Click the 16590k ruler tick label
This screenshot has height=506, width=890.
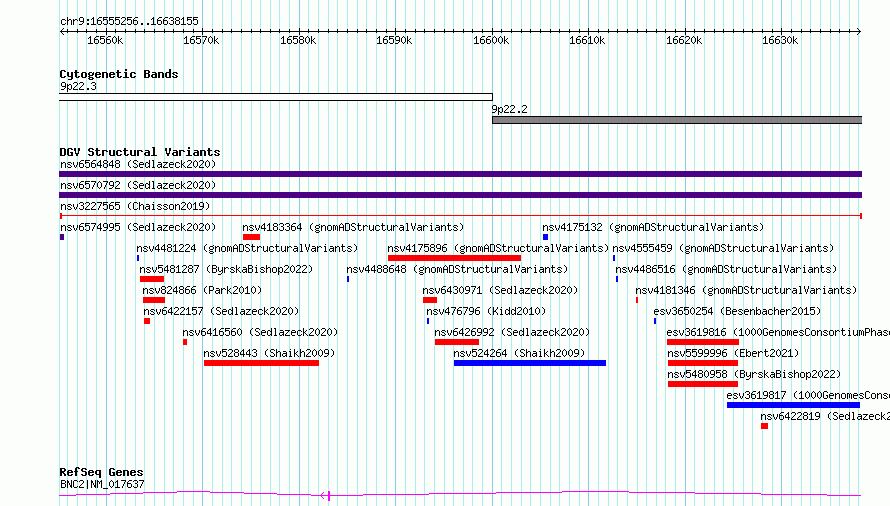pos(394,40)
